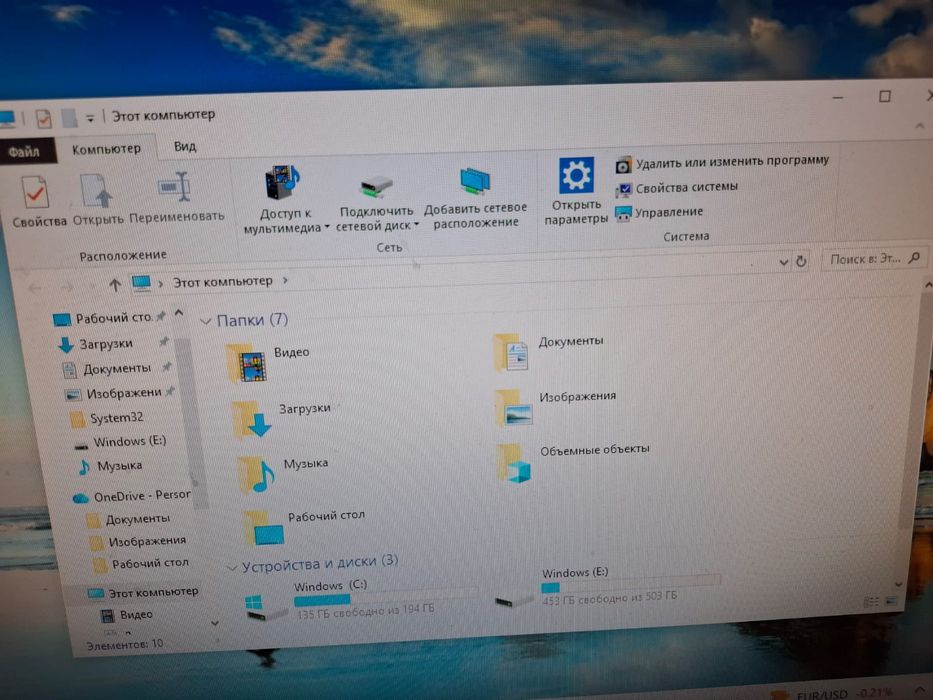Click the Открыть ribbon icon
The width and height of the screenshot is (933, 700).
96,190
